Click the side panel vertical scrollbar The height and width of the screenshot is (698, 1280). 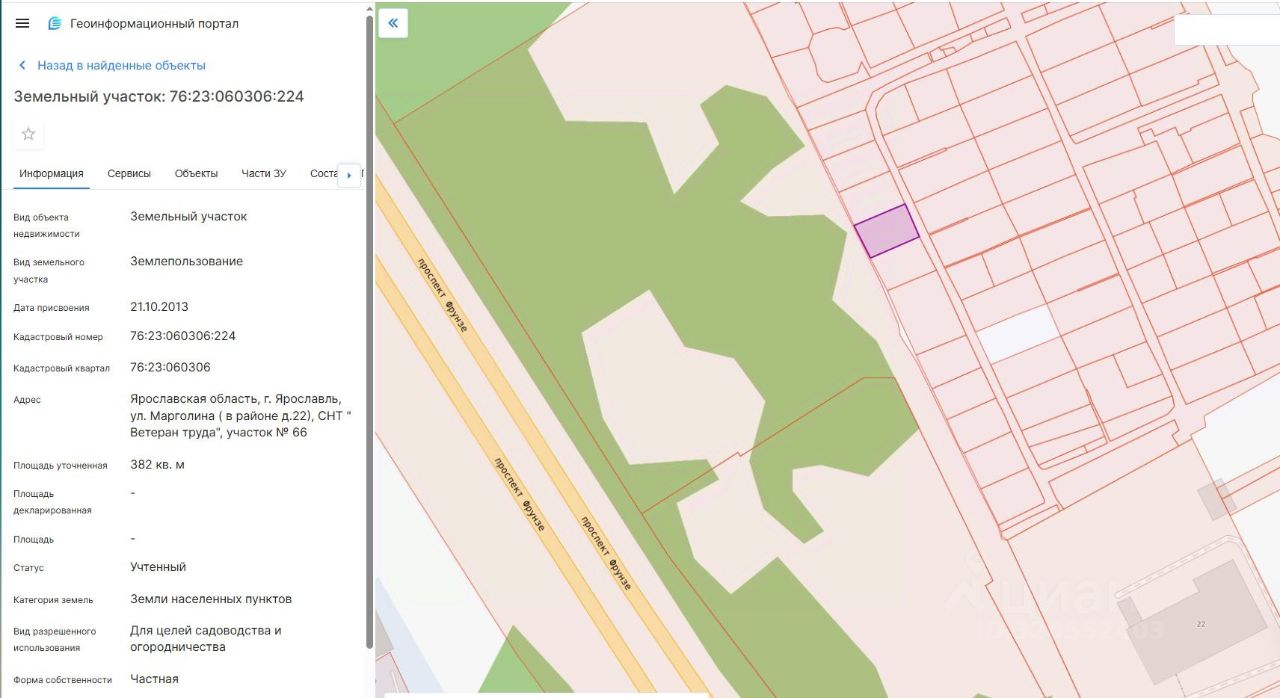(x=370, y=330)
